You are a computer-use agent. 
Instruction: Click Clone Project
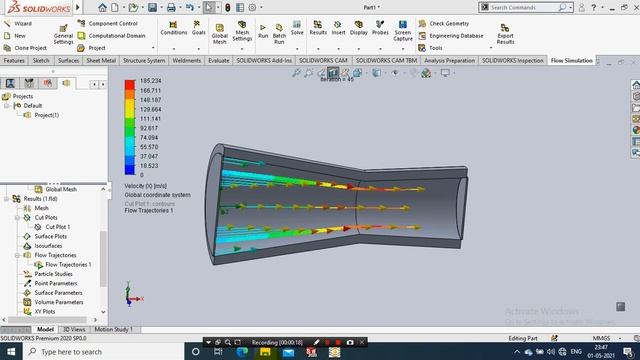pos(25,48)
